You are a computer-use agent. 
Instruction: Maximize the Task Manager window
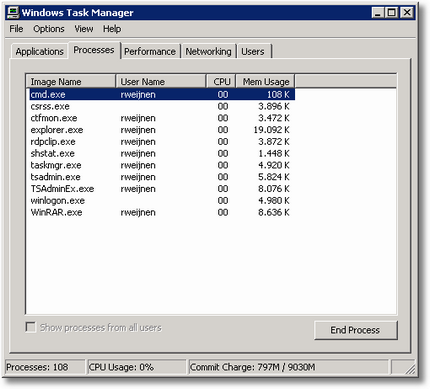click(392, 13)
